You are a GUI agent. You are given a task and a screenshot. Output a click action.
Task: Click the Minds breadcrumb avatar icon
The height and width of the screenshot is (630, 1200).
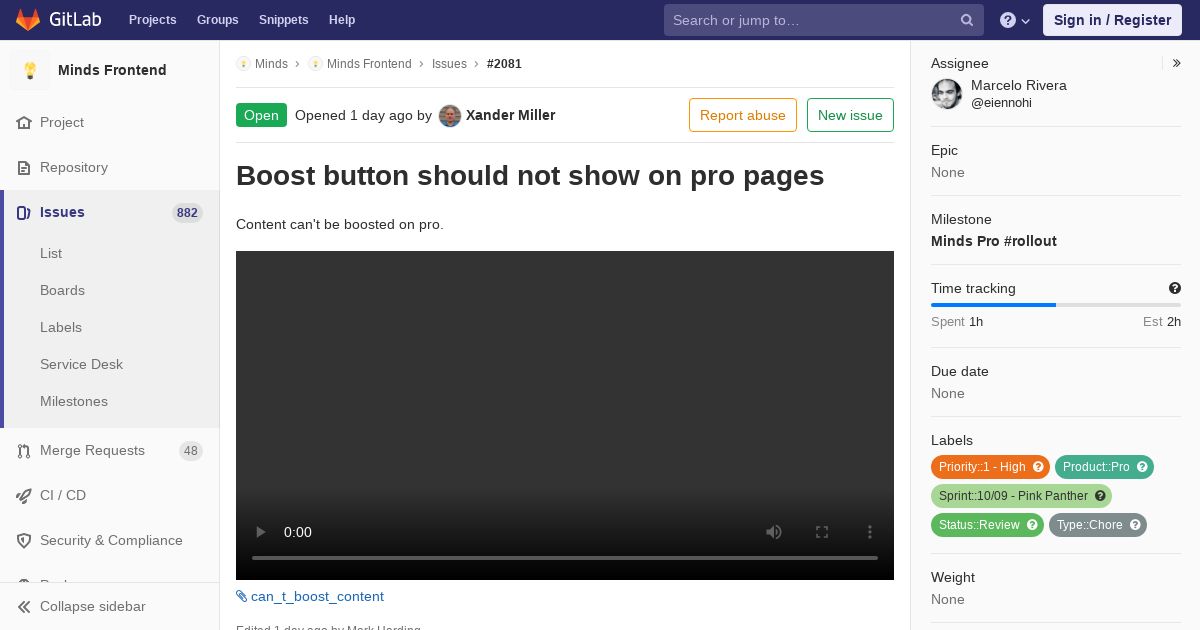pos(243,64)
